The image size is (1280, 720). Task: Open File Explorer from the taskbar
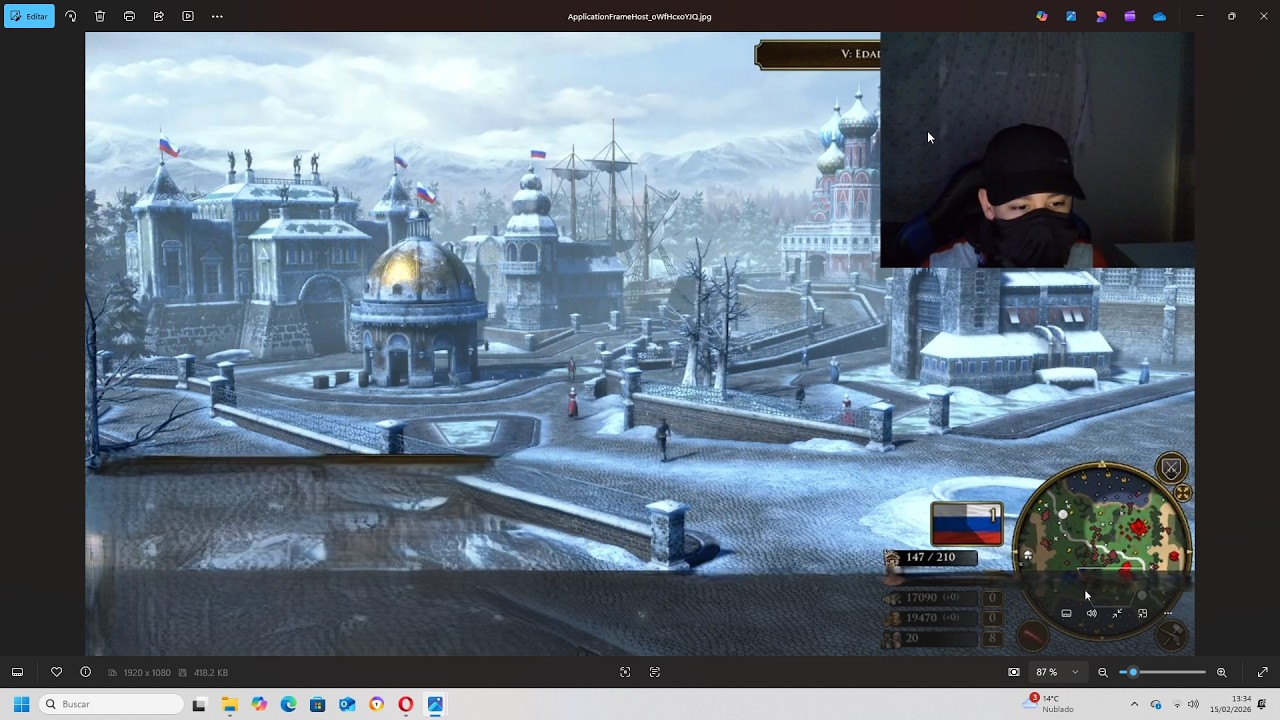point(229,704)
